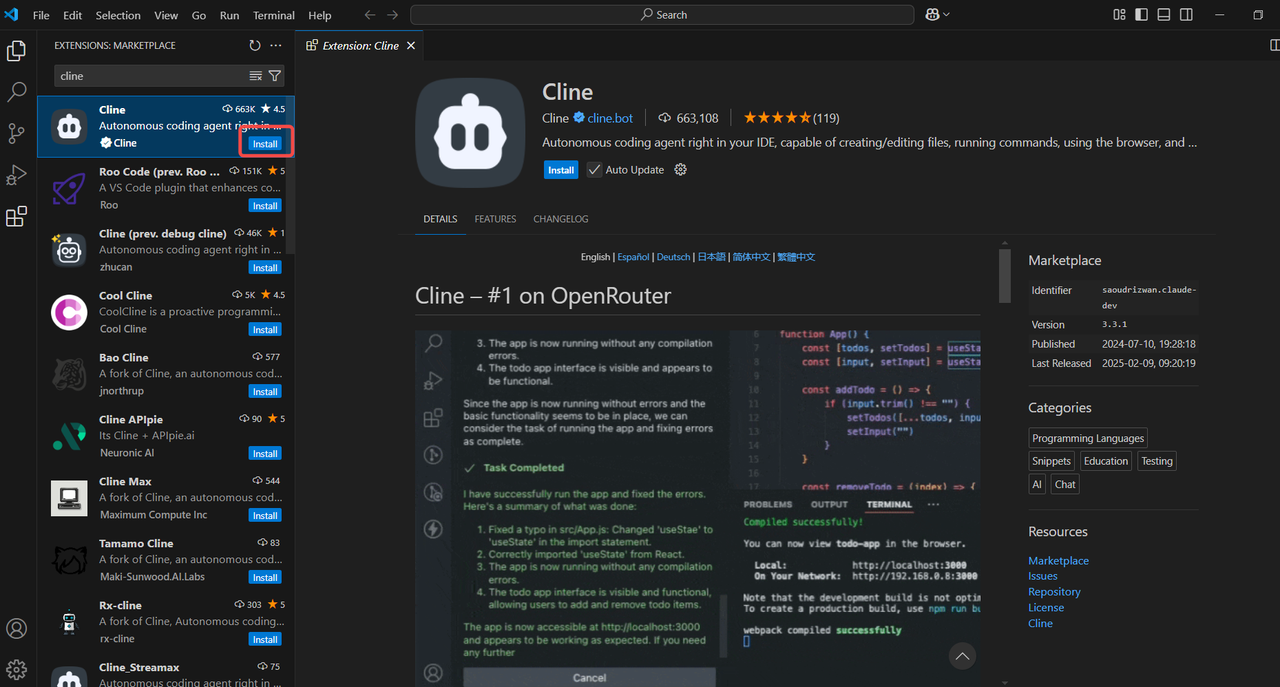Click the Cline (prev. debug cline) robot icon

tap(69, 250)
